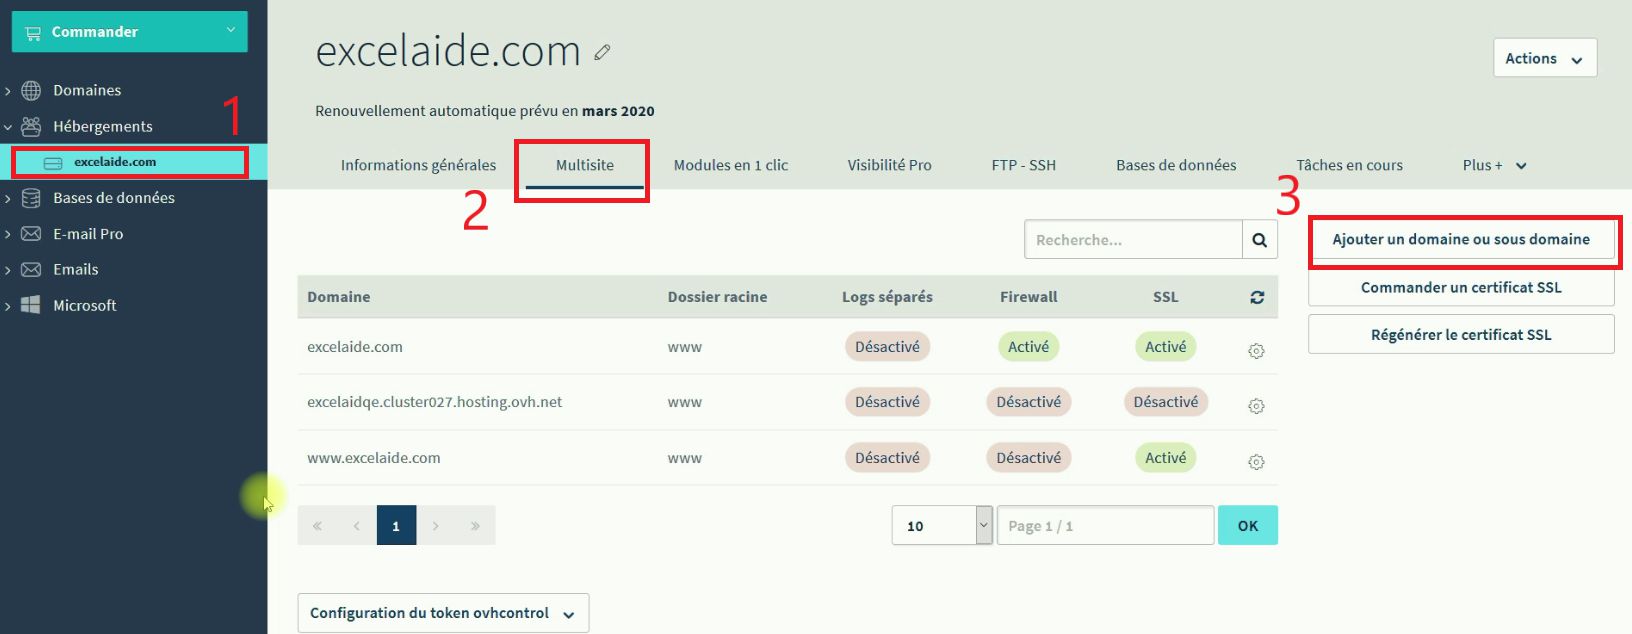
Task: Click SSL Désactivé badge for excelaidqe.cluster027 row
Action: 1166,402
